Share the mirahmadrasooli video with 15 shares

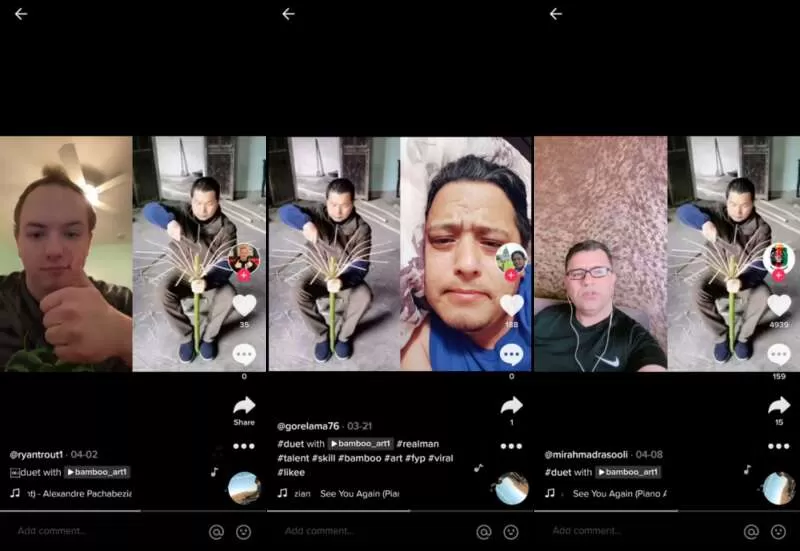click(x=779, y=406)
